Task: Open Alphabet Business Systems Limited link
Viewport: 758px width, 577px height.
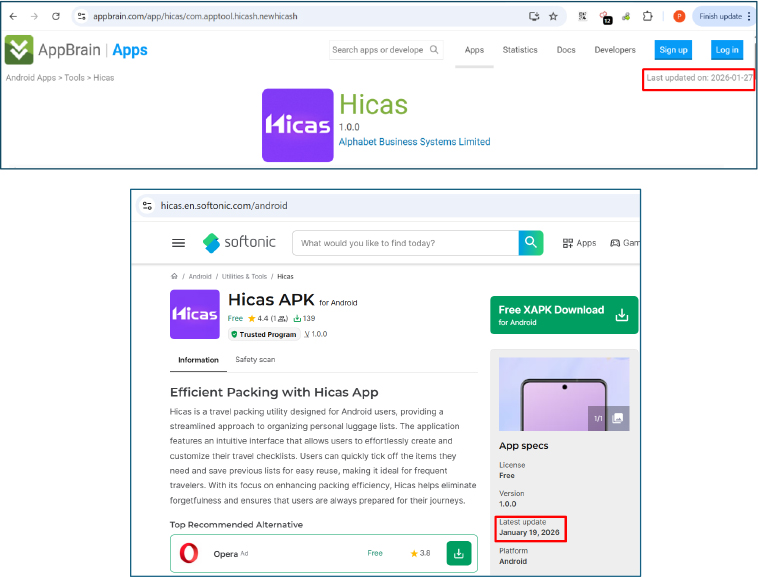Action: coord(414,142)
